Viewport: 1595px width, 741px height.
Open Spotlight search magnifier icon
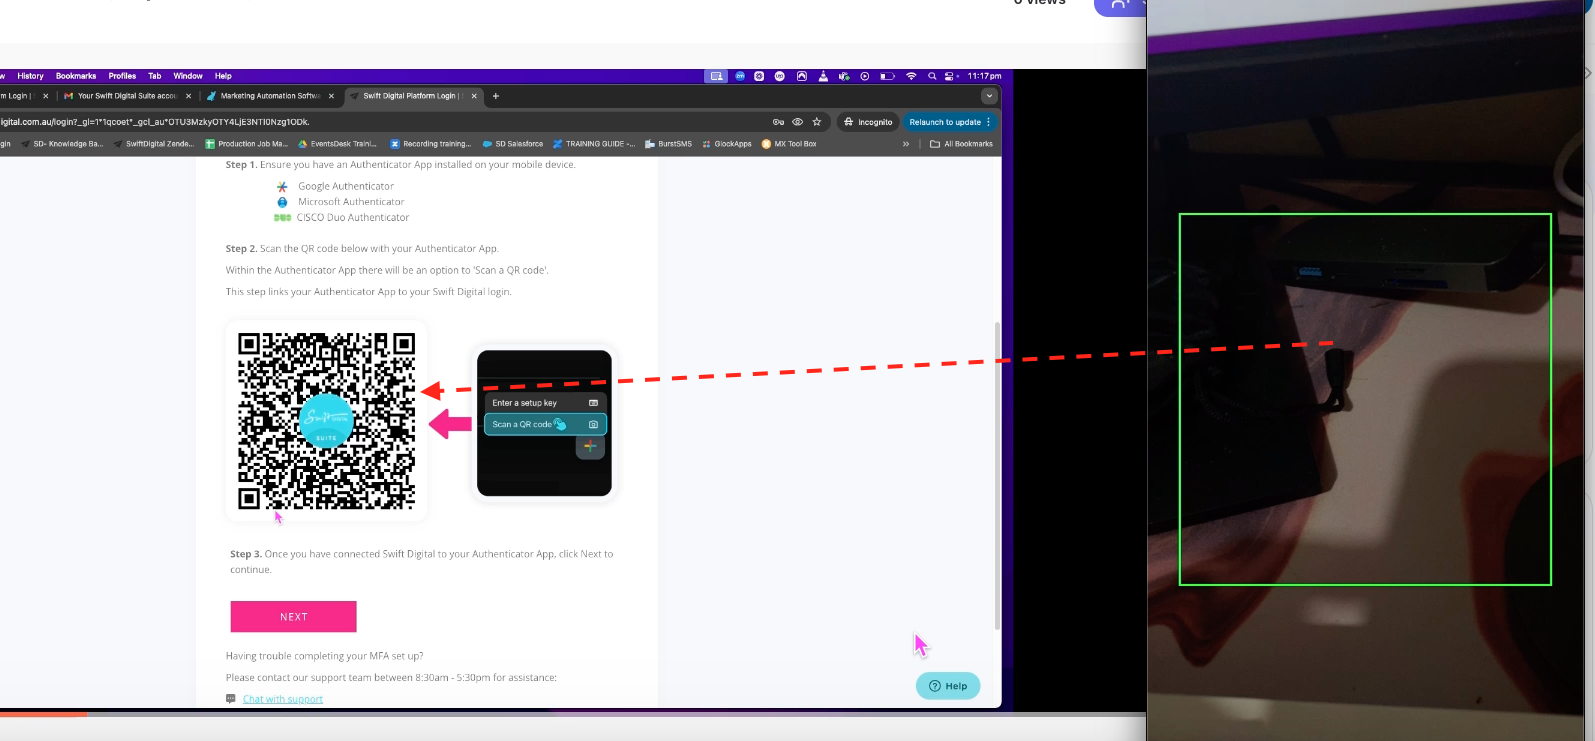coord(932,76)
